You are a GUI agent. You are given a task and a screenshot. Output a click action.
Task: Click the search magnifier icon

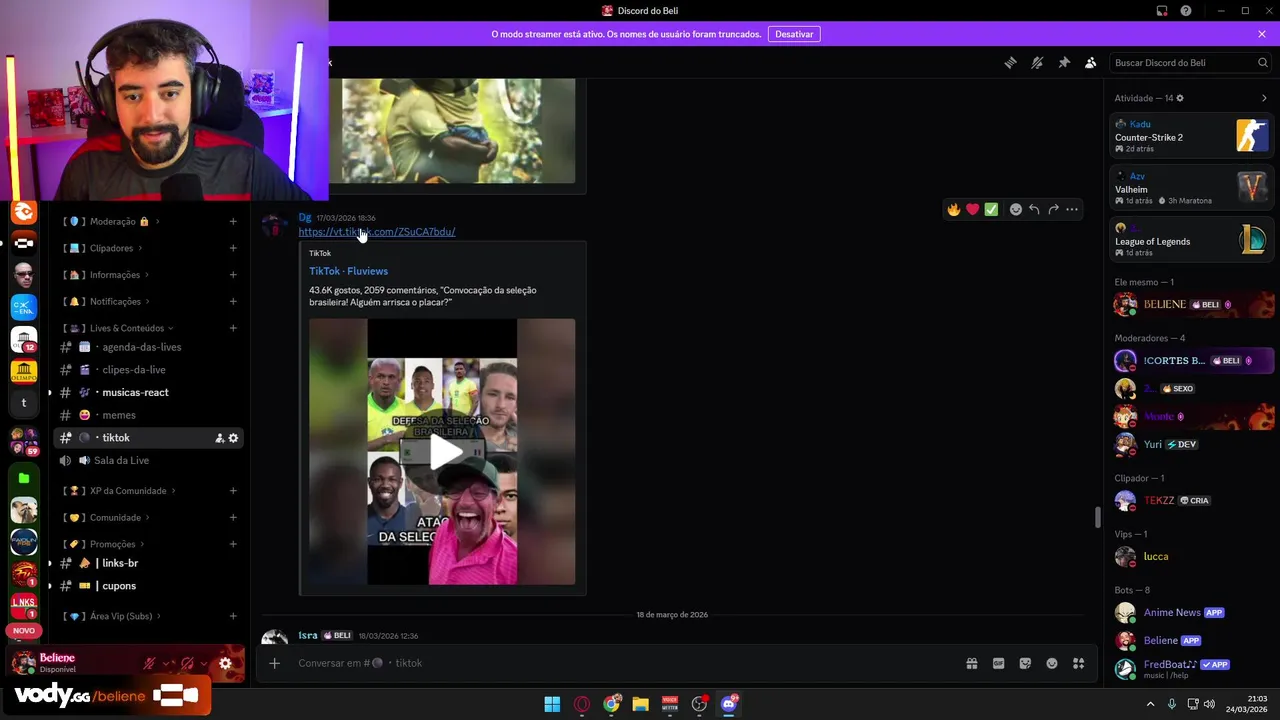click(x=1263, y=63)
